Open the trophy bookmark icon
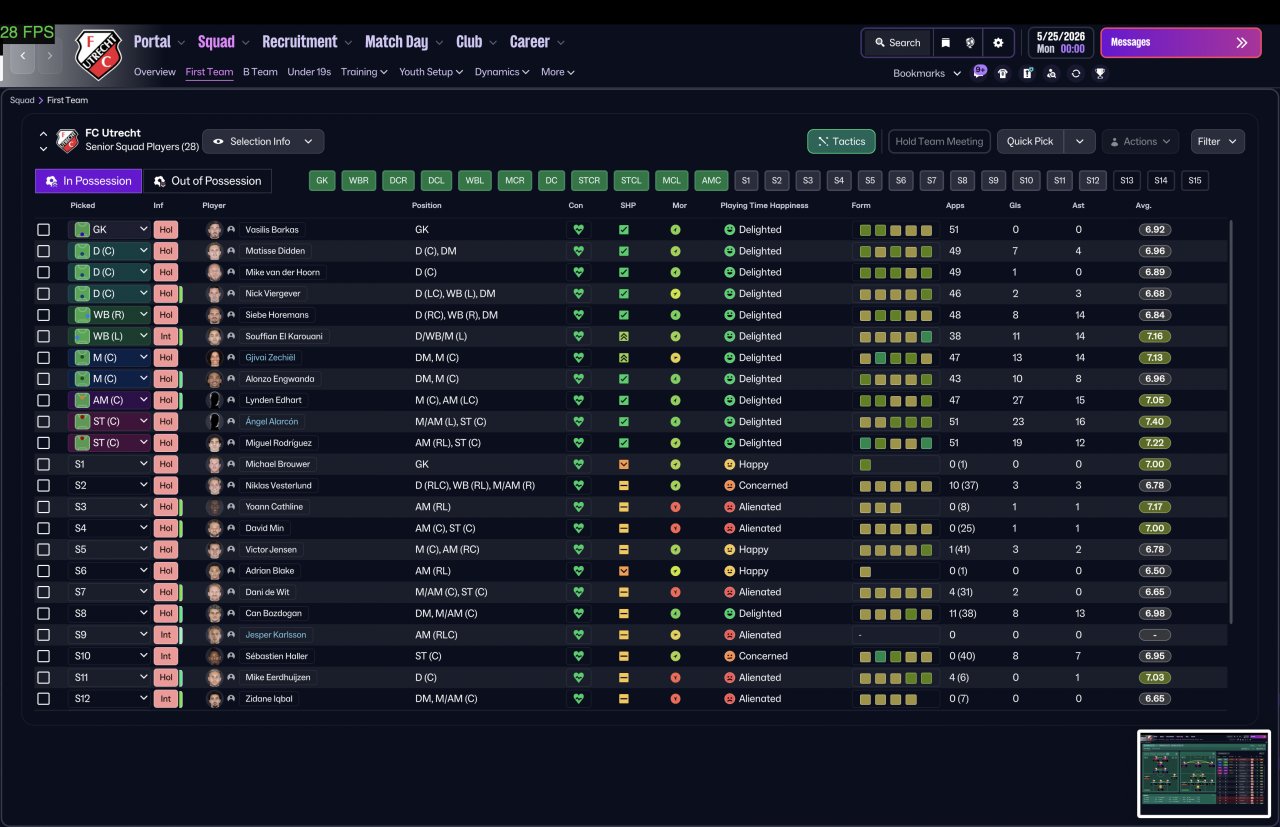1280x827 pixels. [x=1099, y=73]
